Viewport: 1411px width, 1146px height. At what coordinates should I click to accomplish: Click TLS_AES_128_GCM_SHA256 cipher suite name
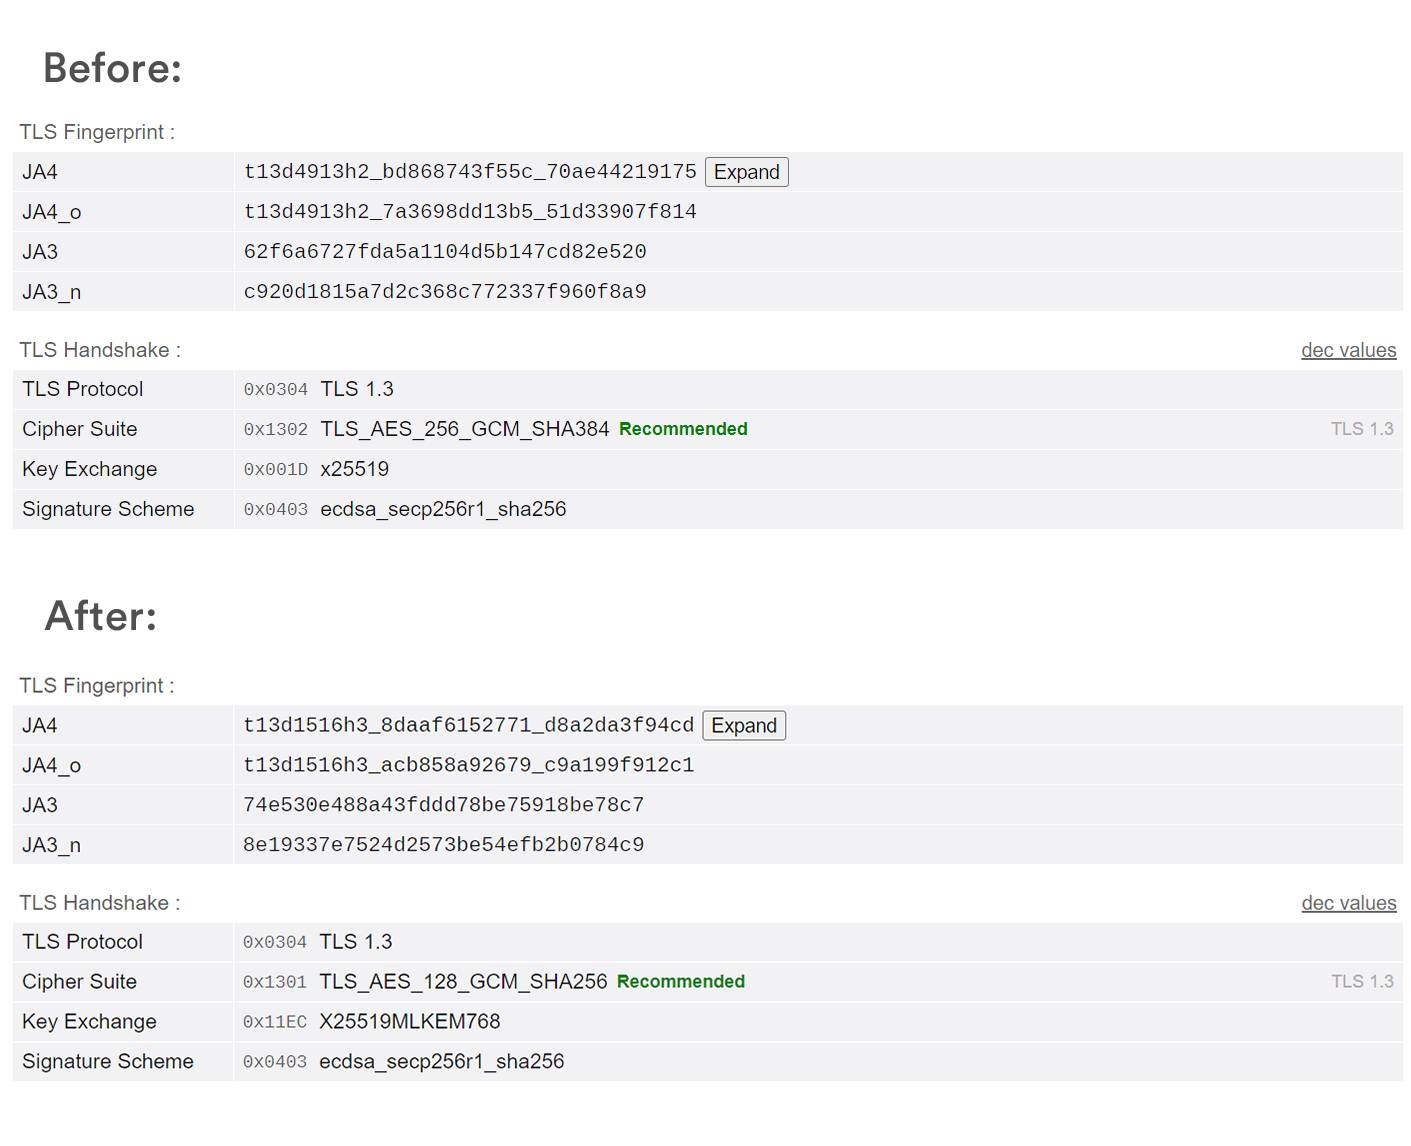(x=463, y=982)
